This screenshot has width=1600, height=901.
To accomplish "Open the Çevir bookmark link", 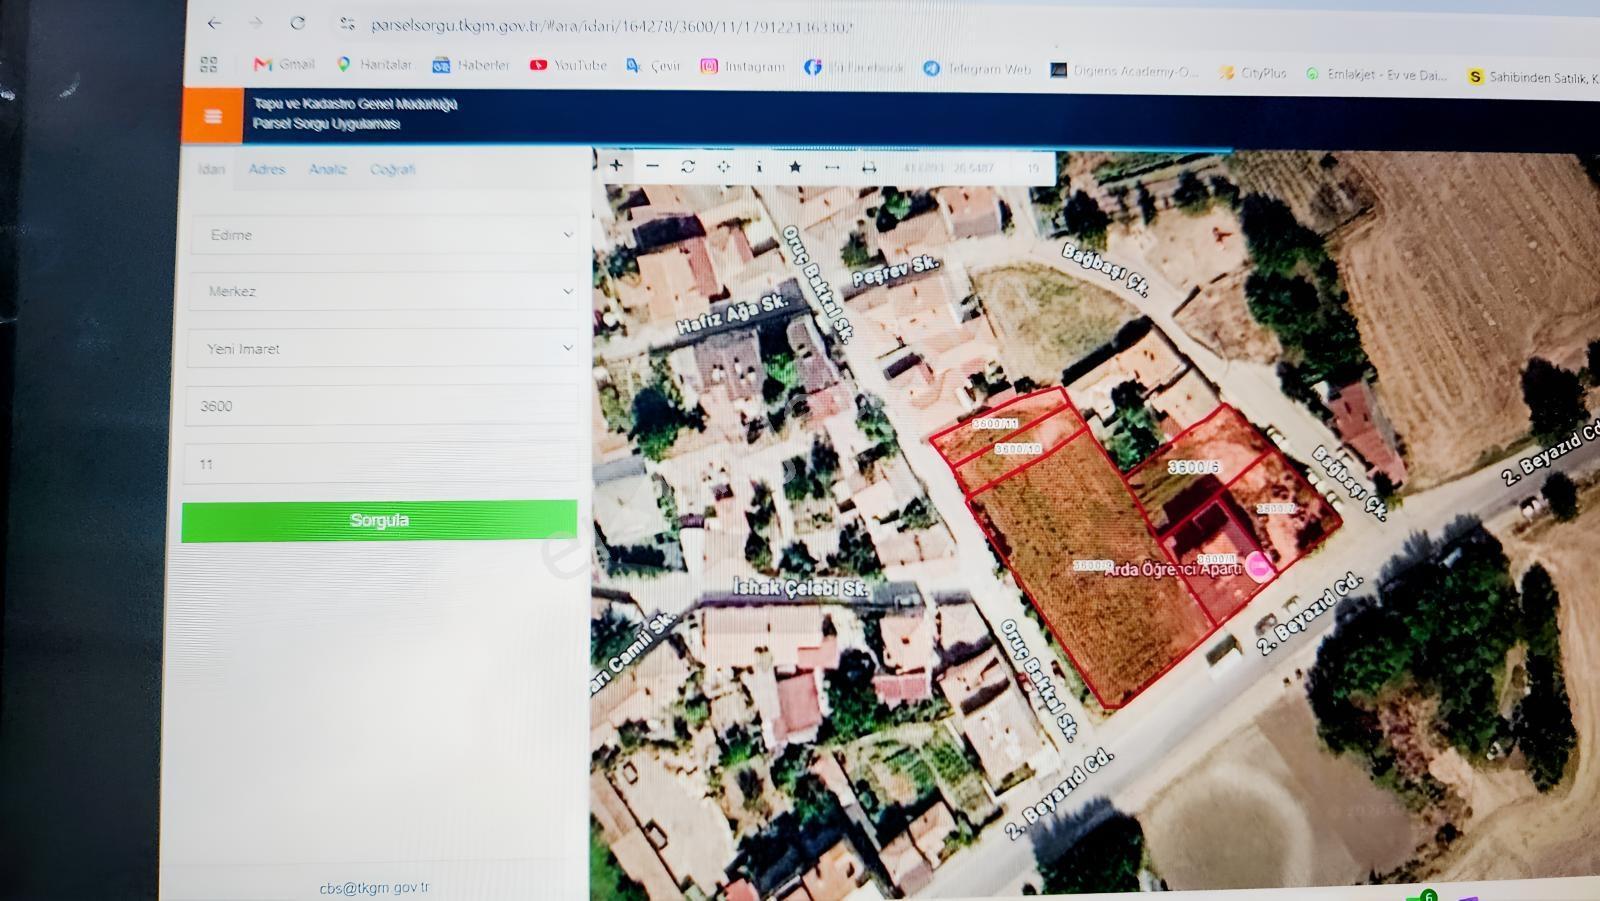I will coord(653,66).
